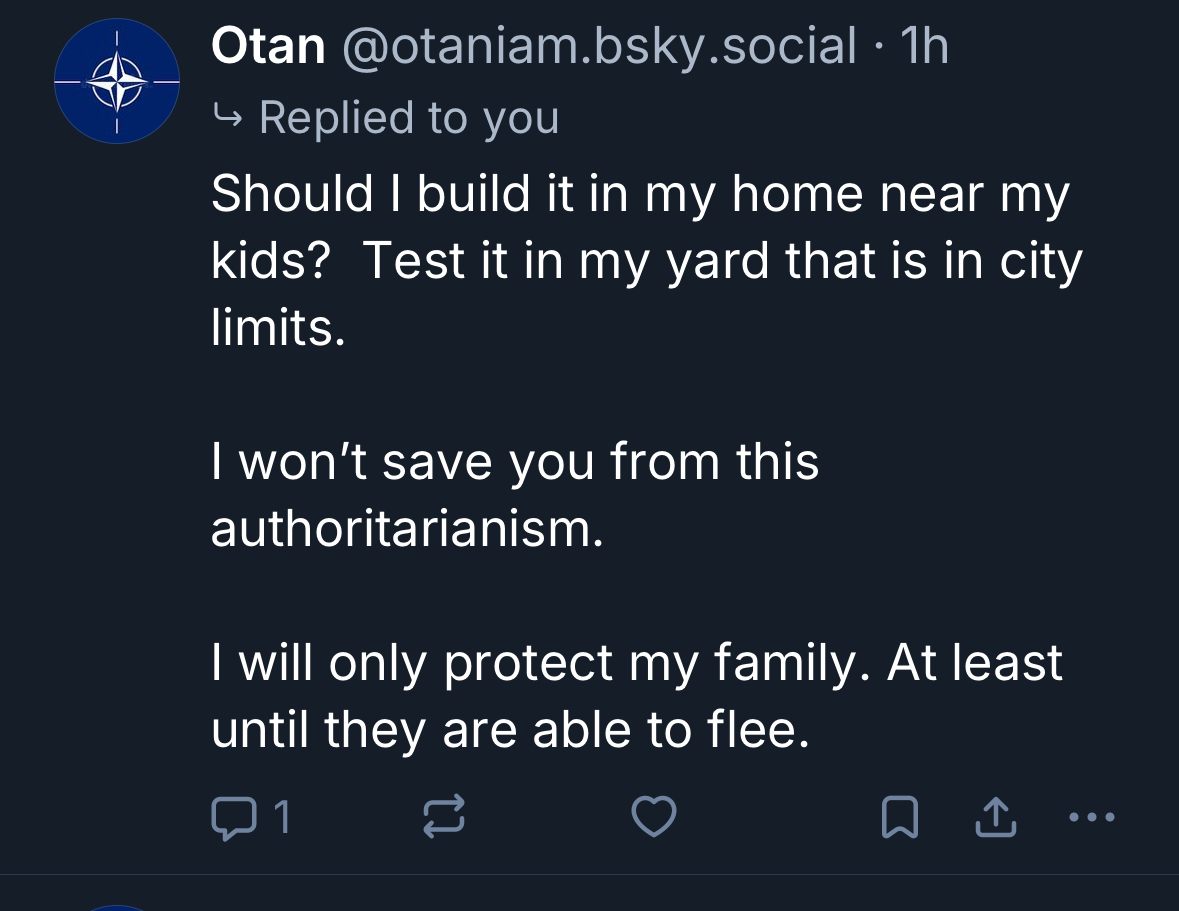The width and height of the screenshot is (1179, 911).
Task: Open Otan's profile picture avatar
Action: [x=116, y=82]
